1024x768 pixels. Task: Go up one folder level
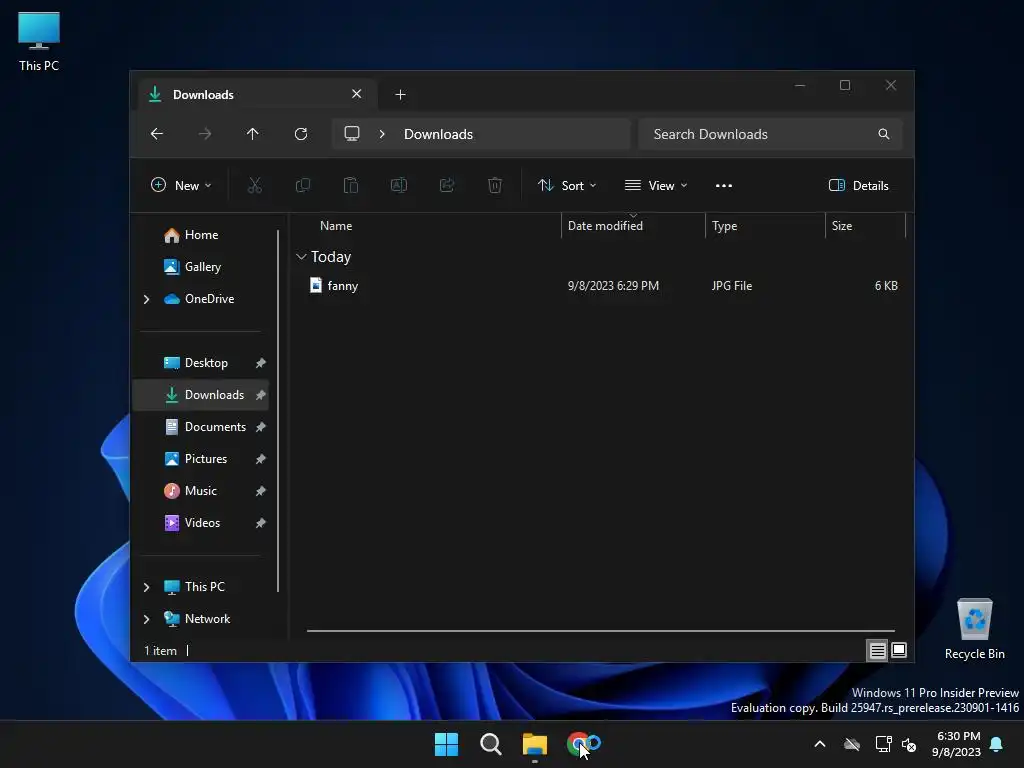point(253,134)
